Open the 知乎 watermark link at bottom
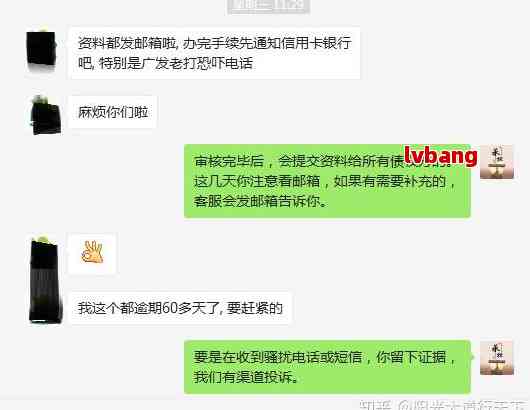The width and height of the screenshot is (530, 410). click(443, 405)
